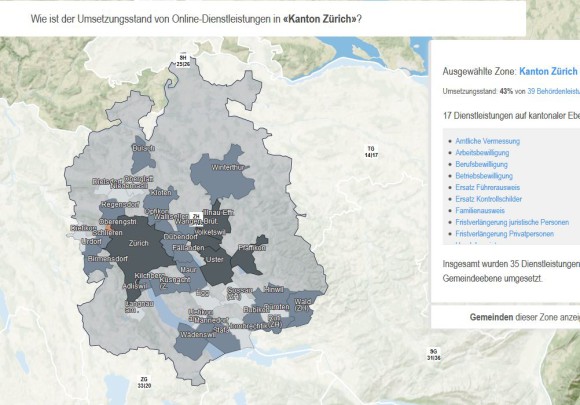
Task: Open the Arbeitsbewilligung link
Action: tap(482, 152)
